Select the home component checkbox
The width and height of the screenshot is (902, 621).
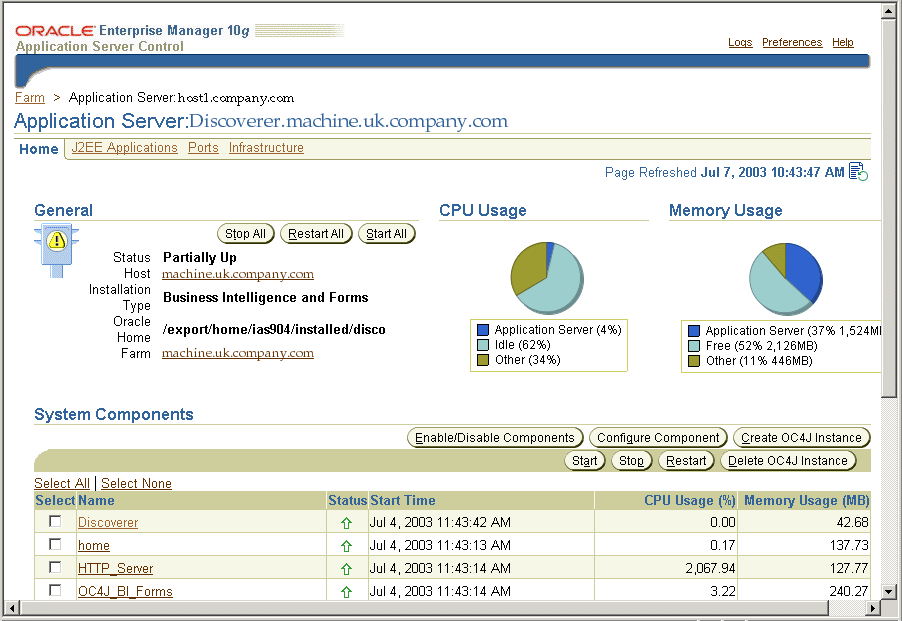55,545
